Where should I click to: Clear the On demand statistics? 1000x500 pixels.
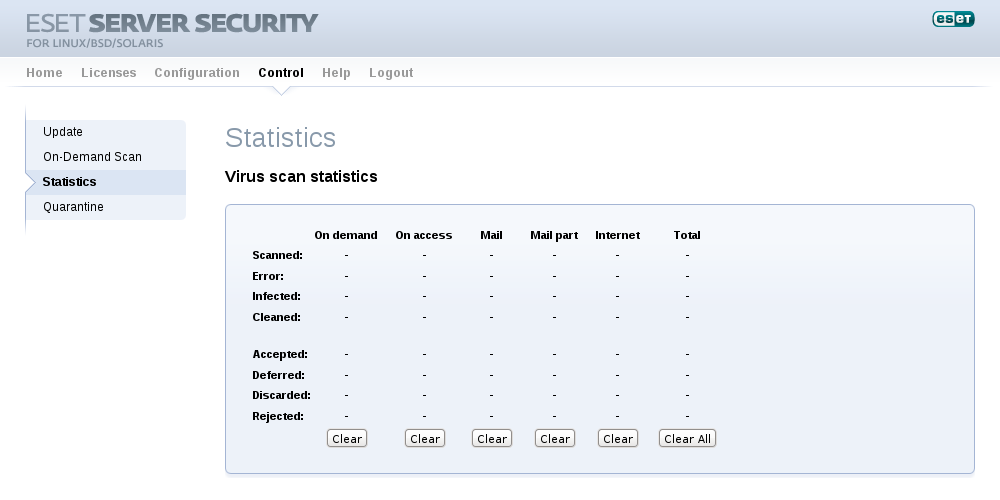coord(347,439)
